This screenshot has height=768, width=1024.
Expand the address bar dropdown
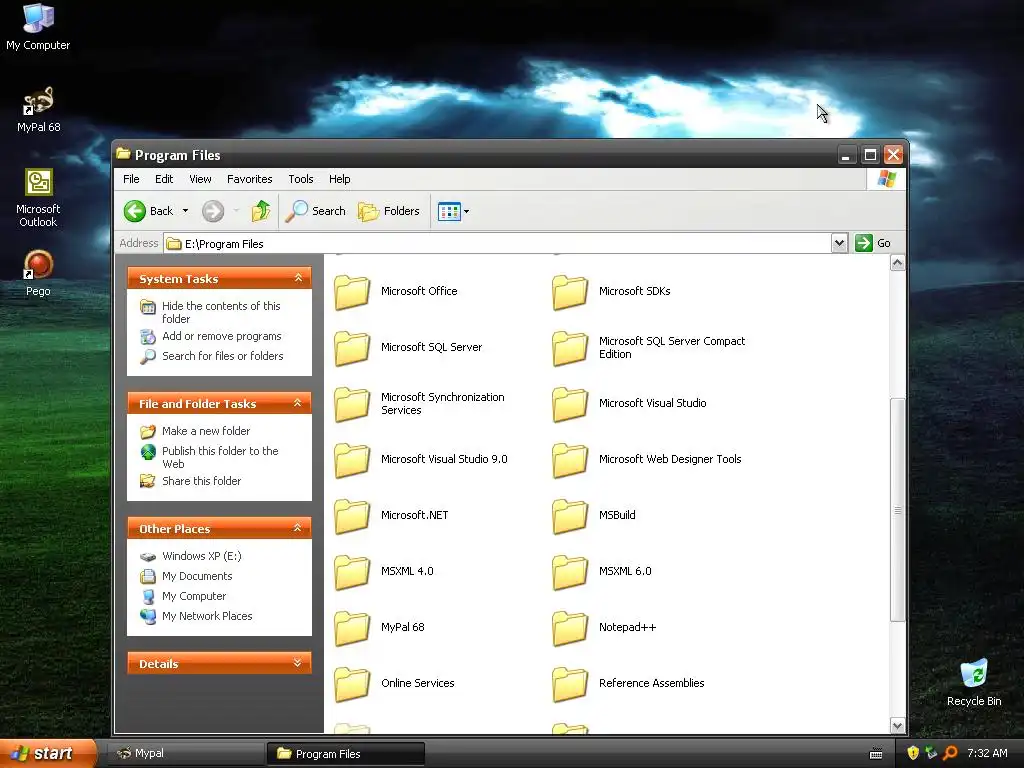tap(839, 244)
